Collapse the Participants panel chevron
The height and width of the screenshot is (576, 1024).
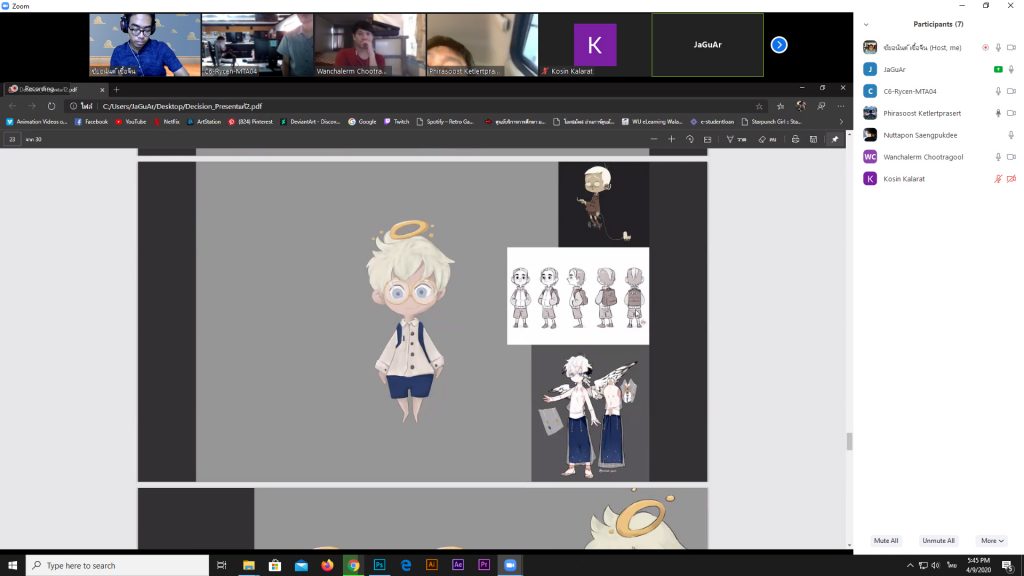(866, 24)
